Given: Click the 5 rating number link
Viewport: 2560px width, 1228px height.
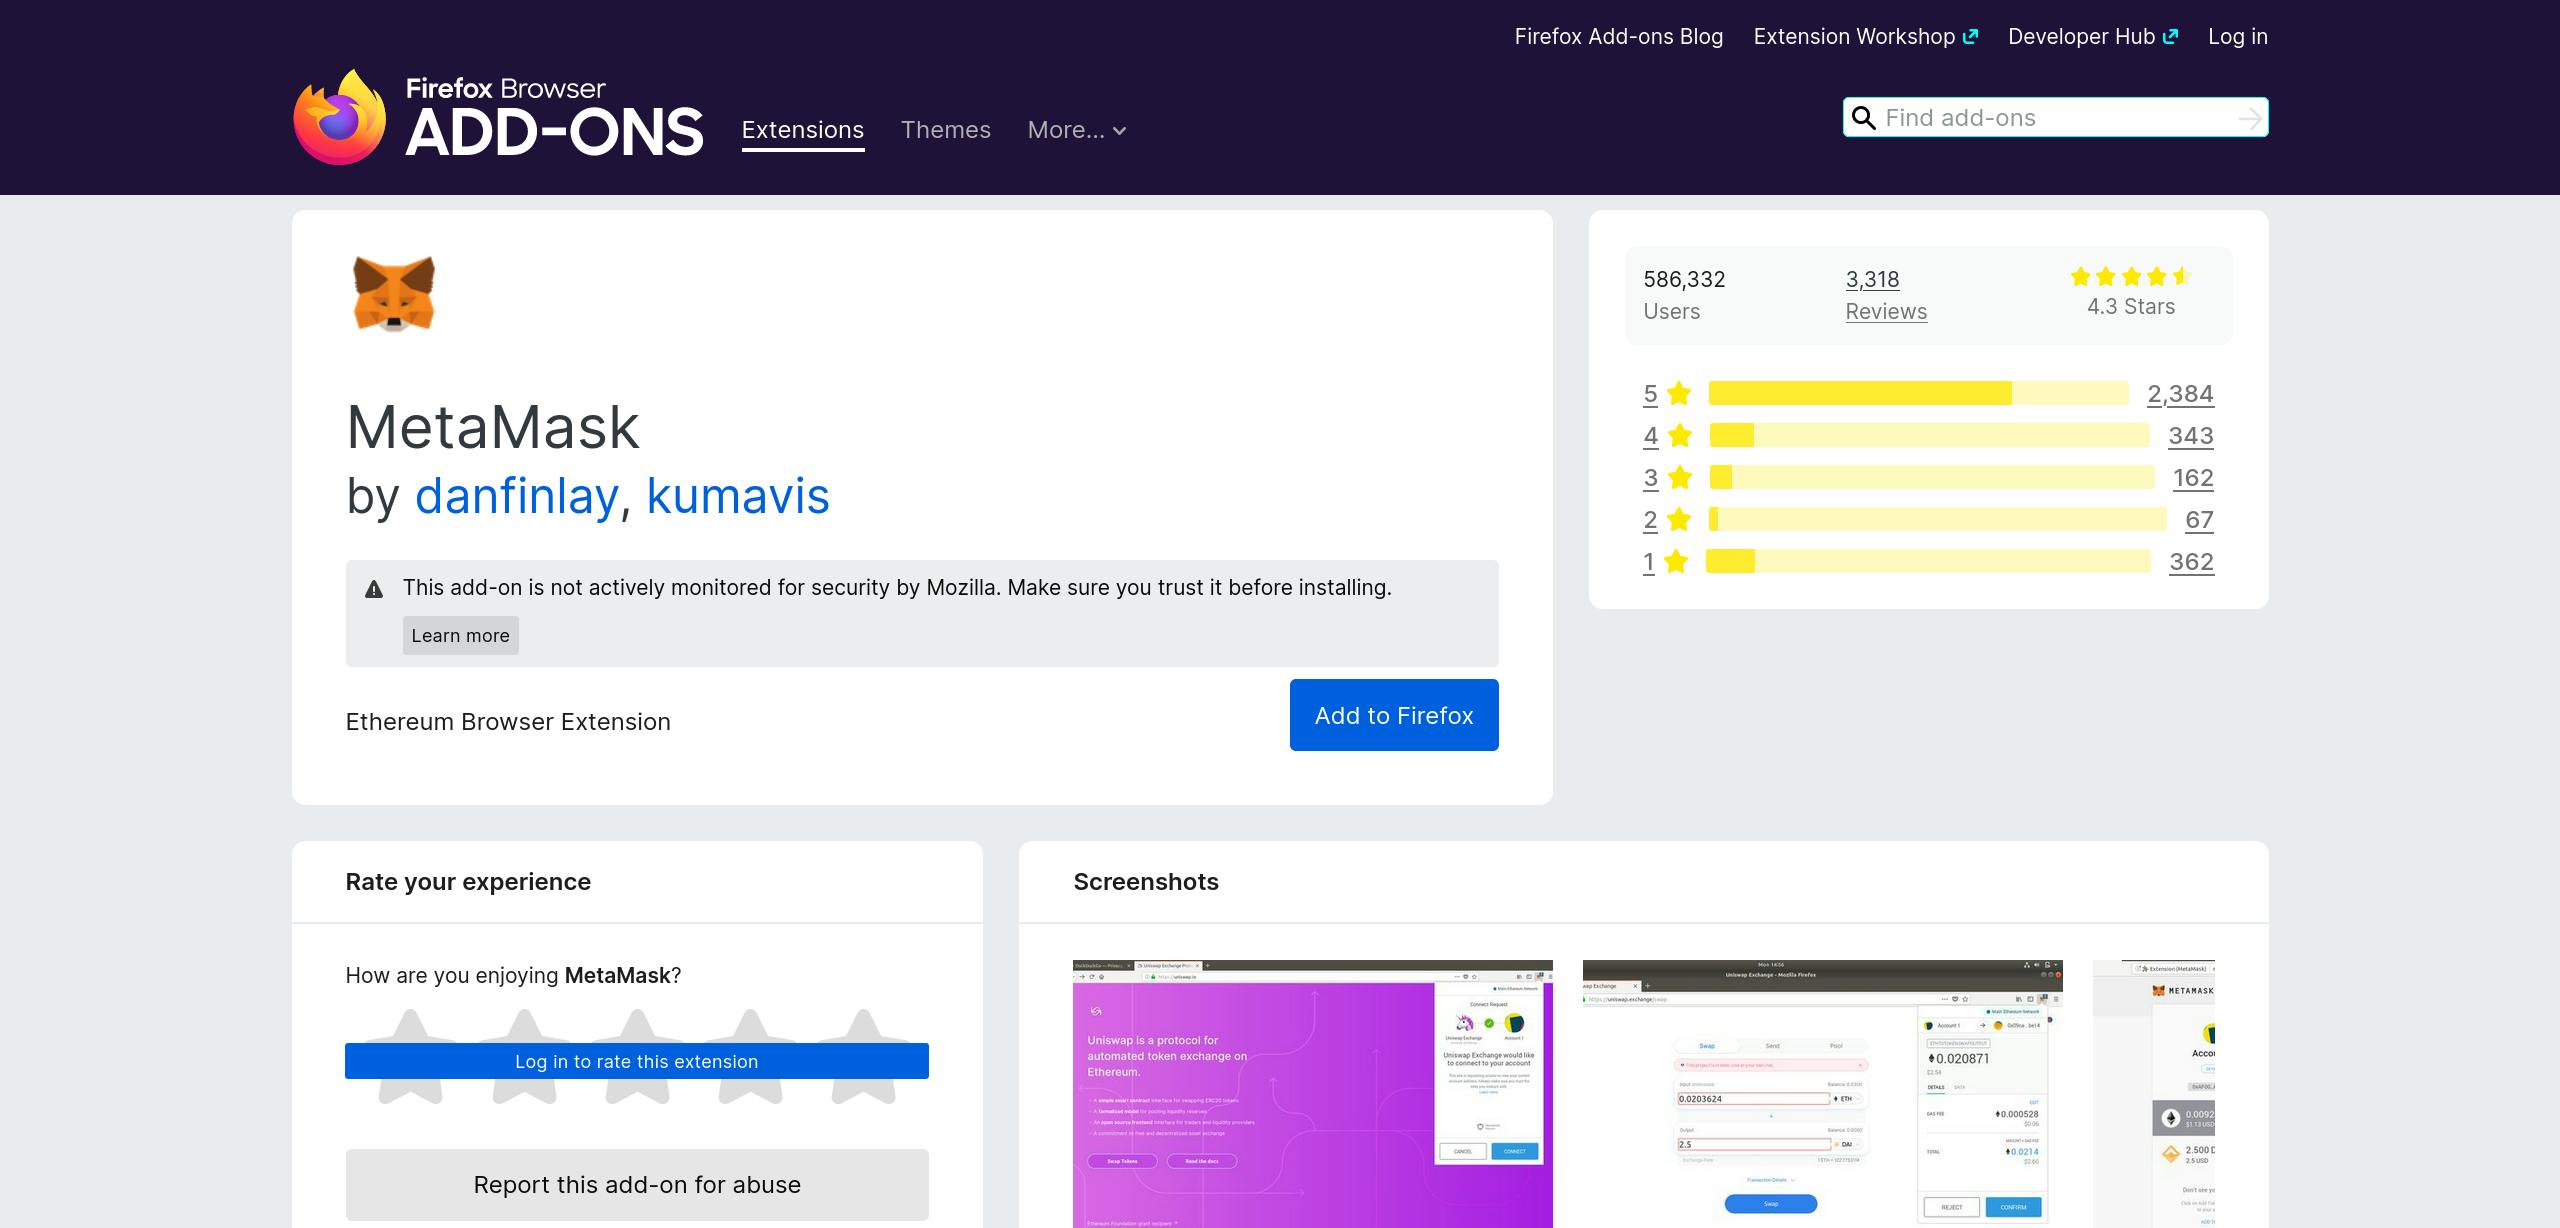Looking at the screenshot, I should point(1650,394).
